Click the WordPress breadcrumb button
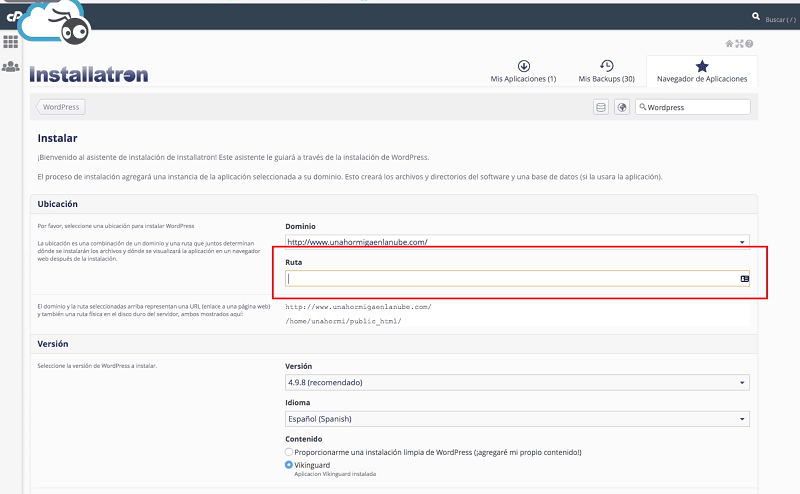Screen dimensions: 800x494 [x=61, y=107]
